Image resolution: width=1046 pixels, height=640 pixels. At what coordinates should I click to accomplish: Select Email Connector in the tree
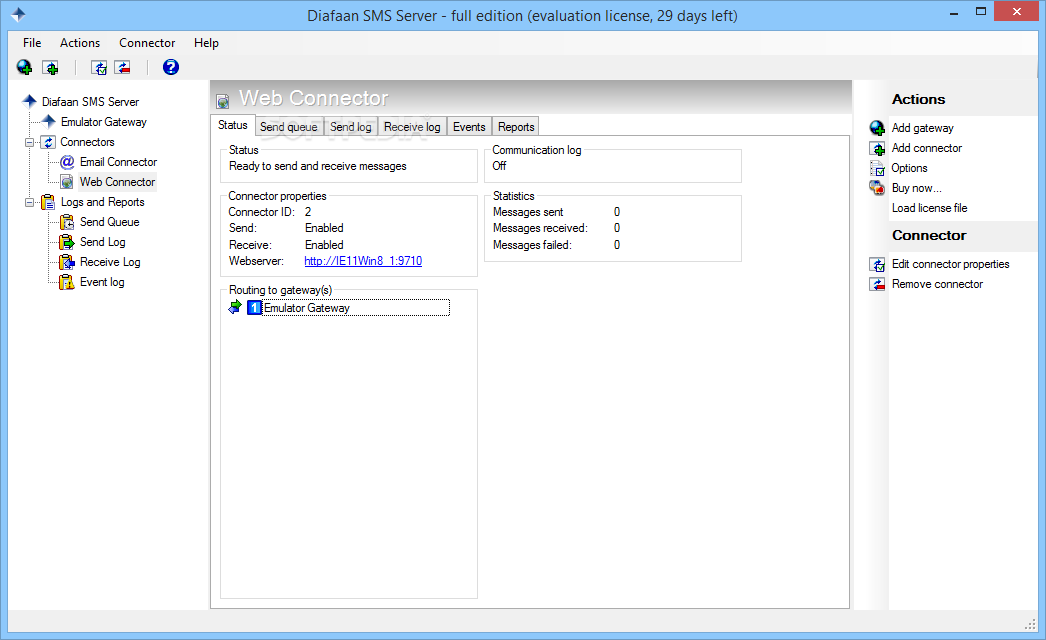(x=118, y=162)
